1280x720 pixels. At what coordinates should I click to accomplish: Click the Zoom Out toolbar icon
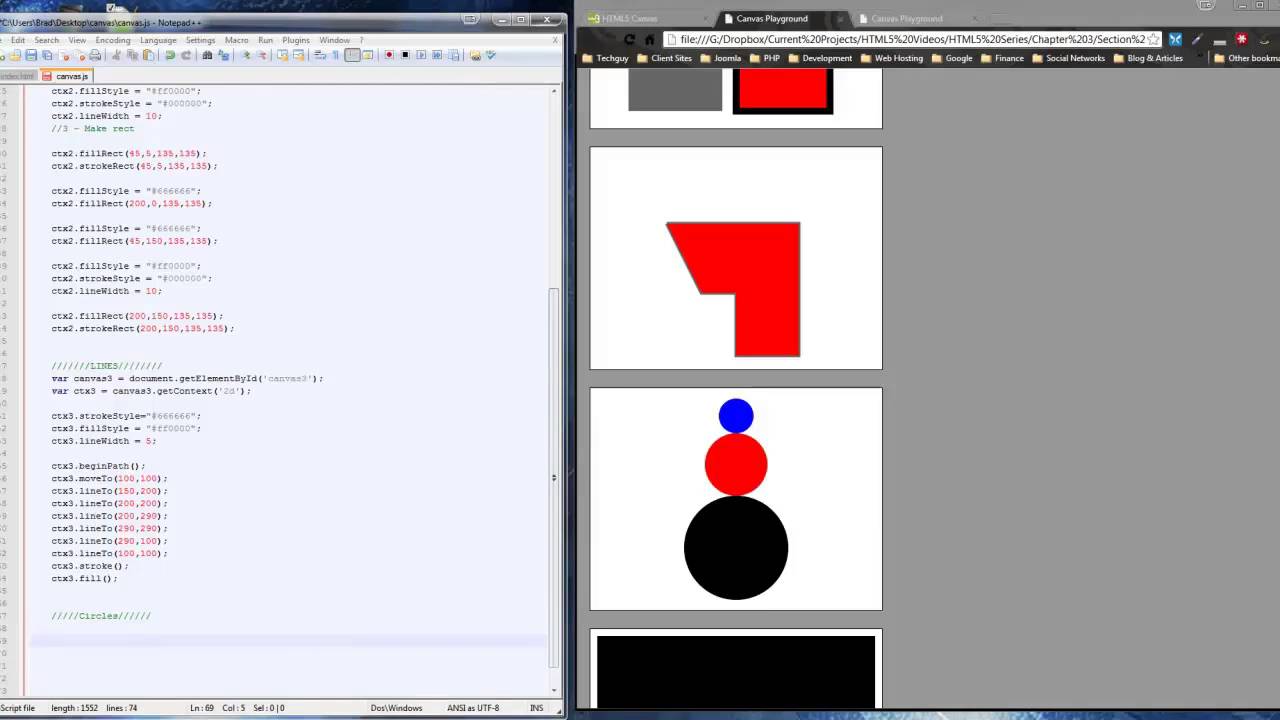pos(262,55)
